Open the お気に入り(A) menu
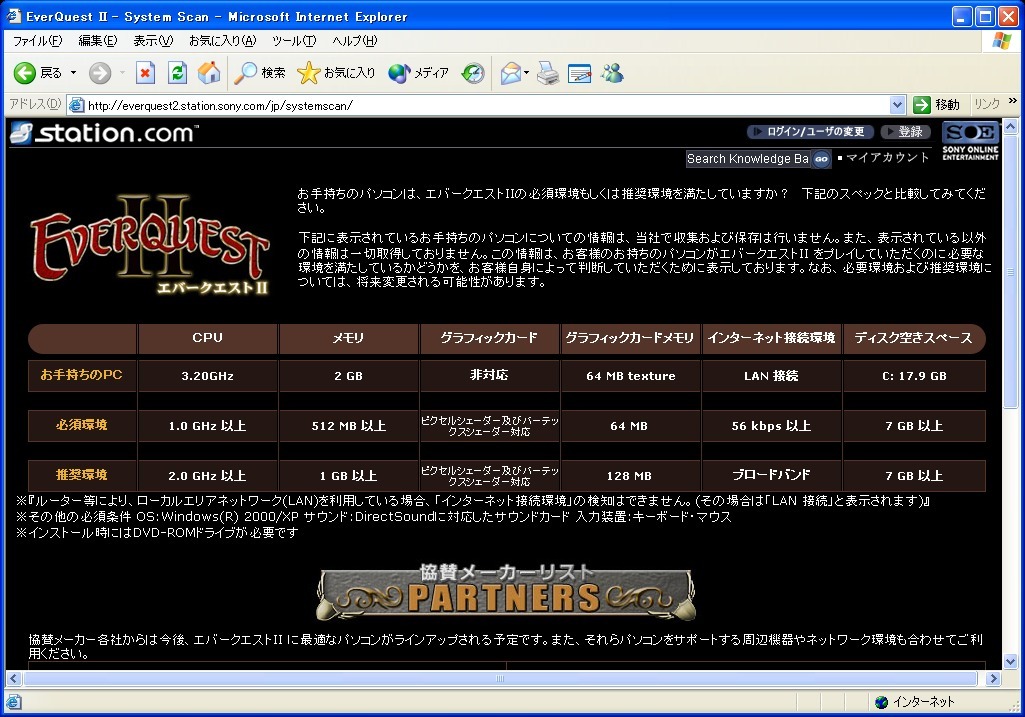This screenshot has width=1025, height=717. (x=222, y=41)
